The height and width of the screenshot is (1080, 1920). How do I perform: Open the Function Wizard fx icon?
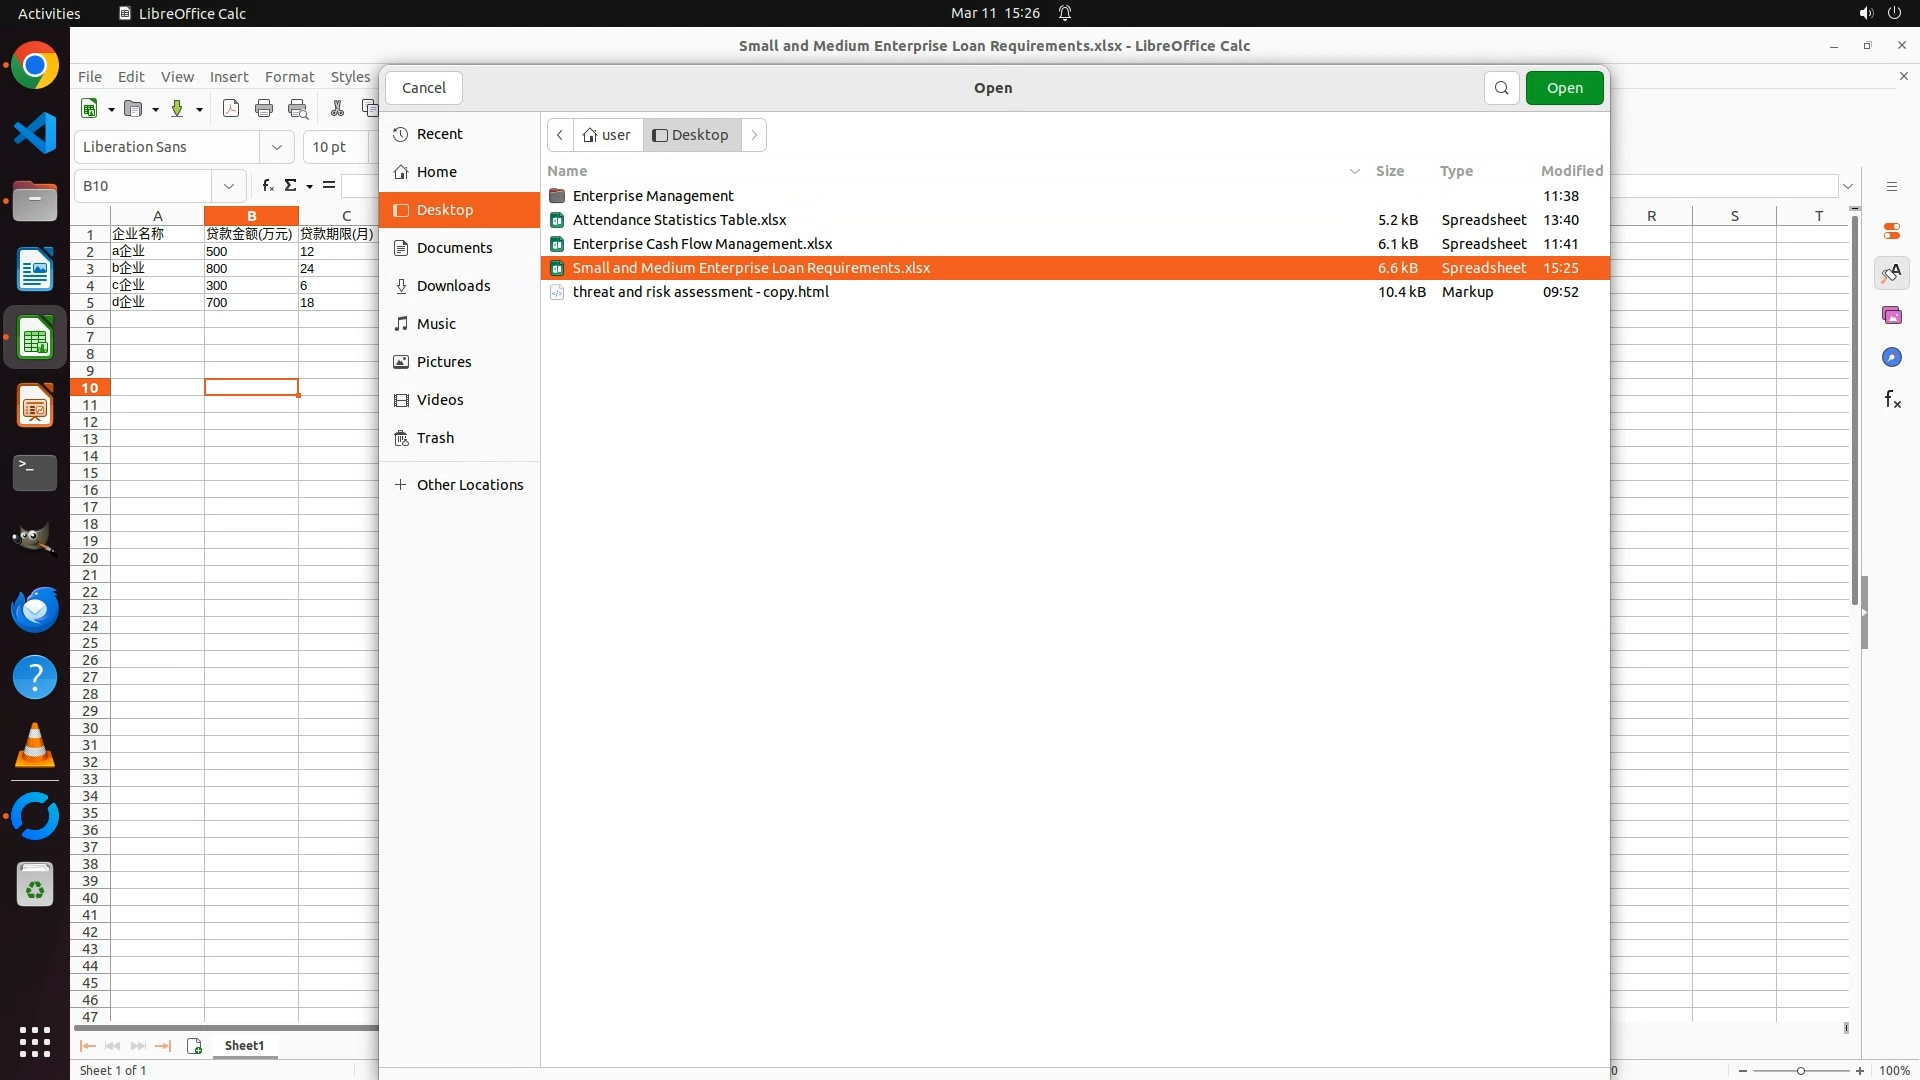[267, 185]
